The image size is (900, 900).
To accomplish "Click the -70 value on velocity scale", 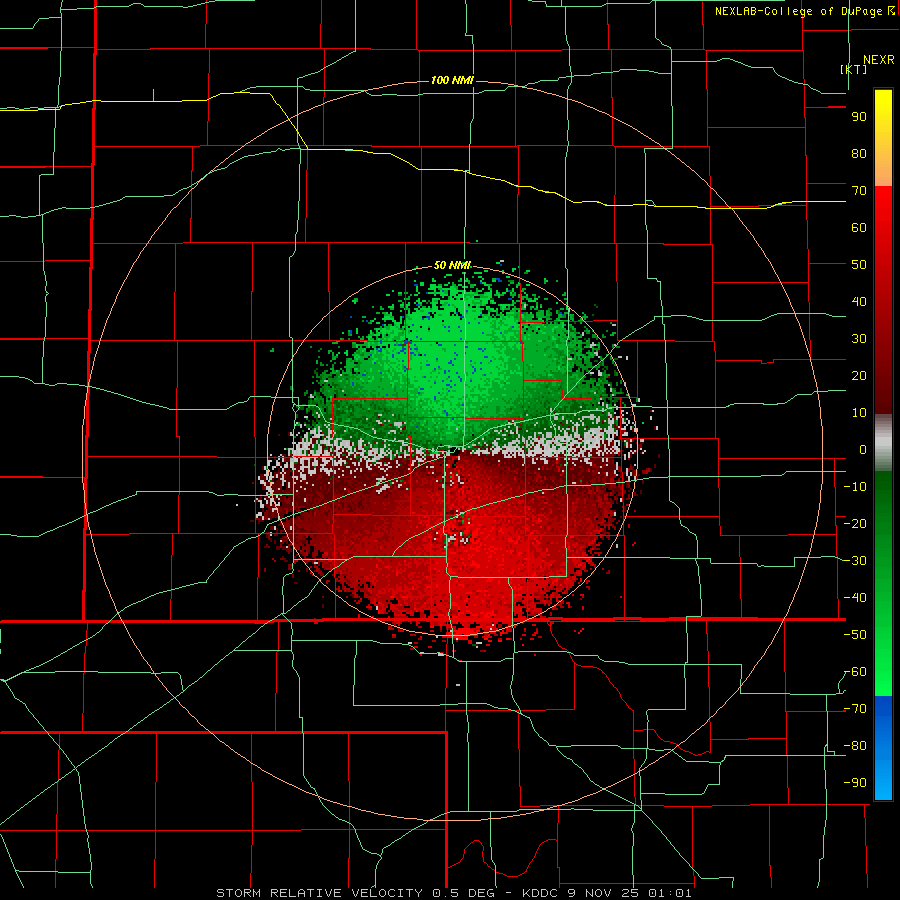I will click(x=855, y=709).
